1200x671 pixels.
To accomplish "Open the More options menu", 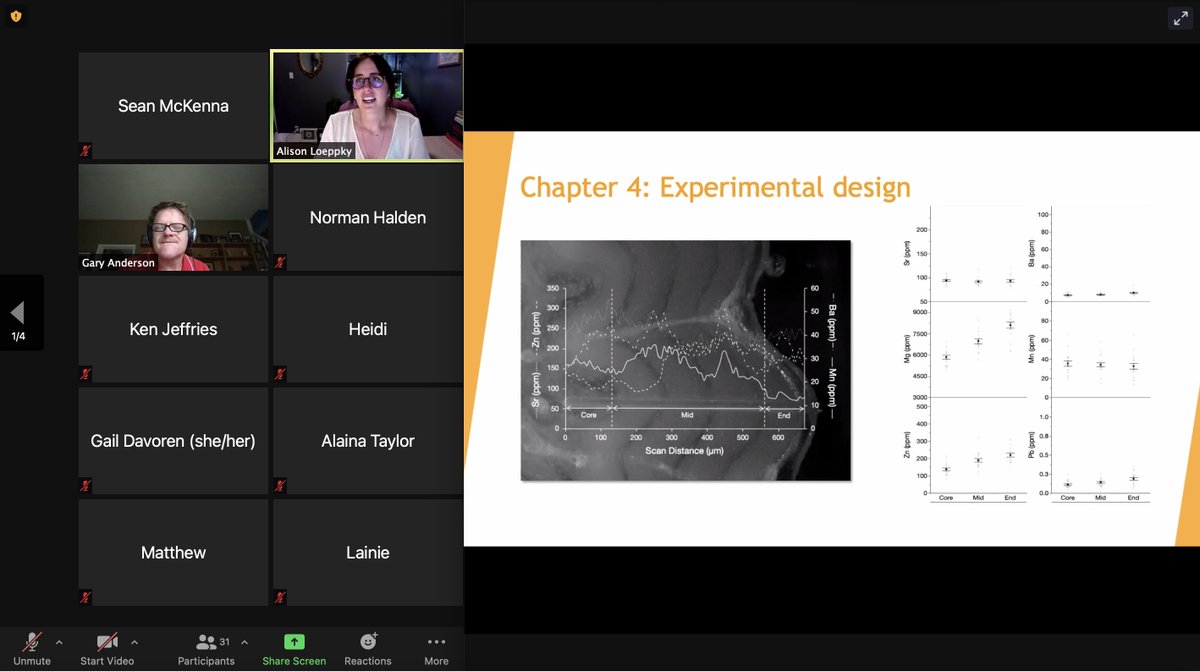I will 436,648.
